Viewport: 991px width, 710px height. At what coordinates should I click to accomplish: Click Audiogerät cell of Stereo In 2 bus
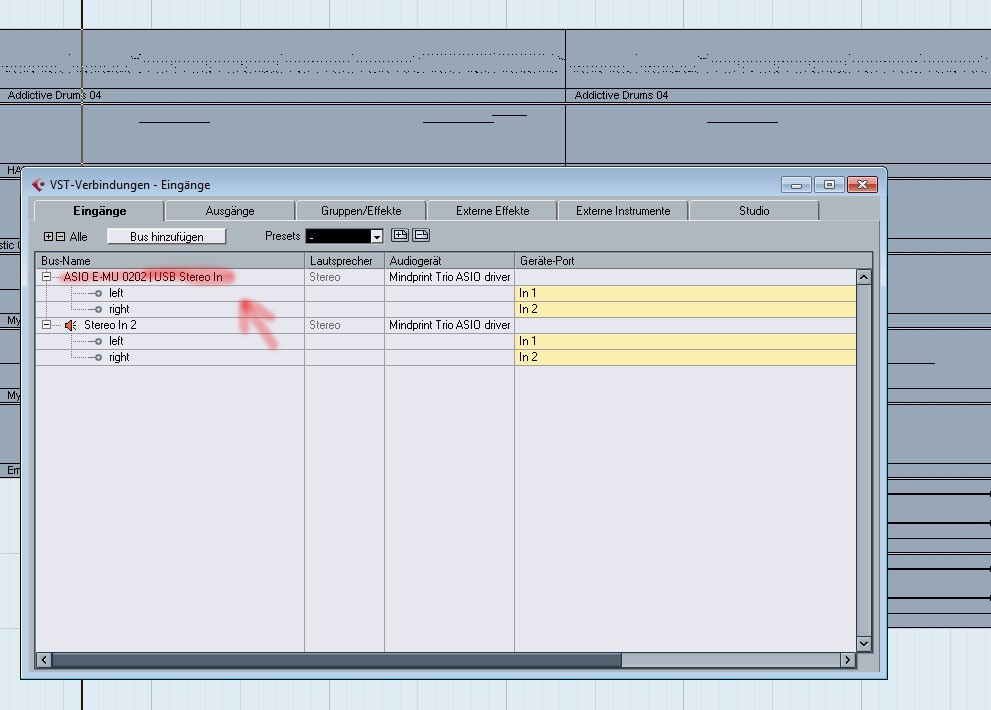pos(449,325)
